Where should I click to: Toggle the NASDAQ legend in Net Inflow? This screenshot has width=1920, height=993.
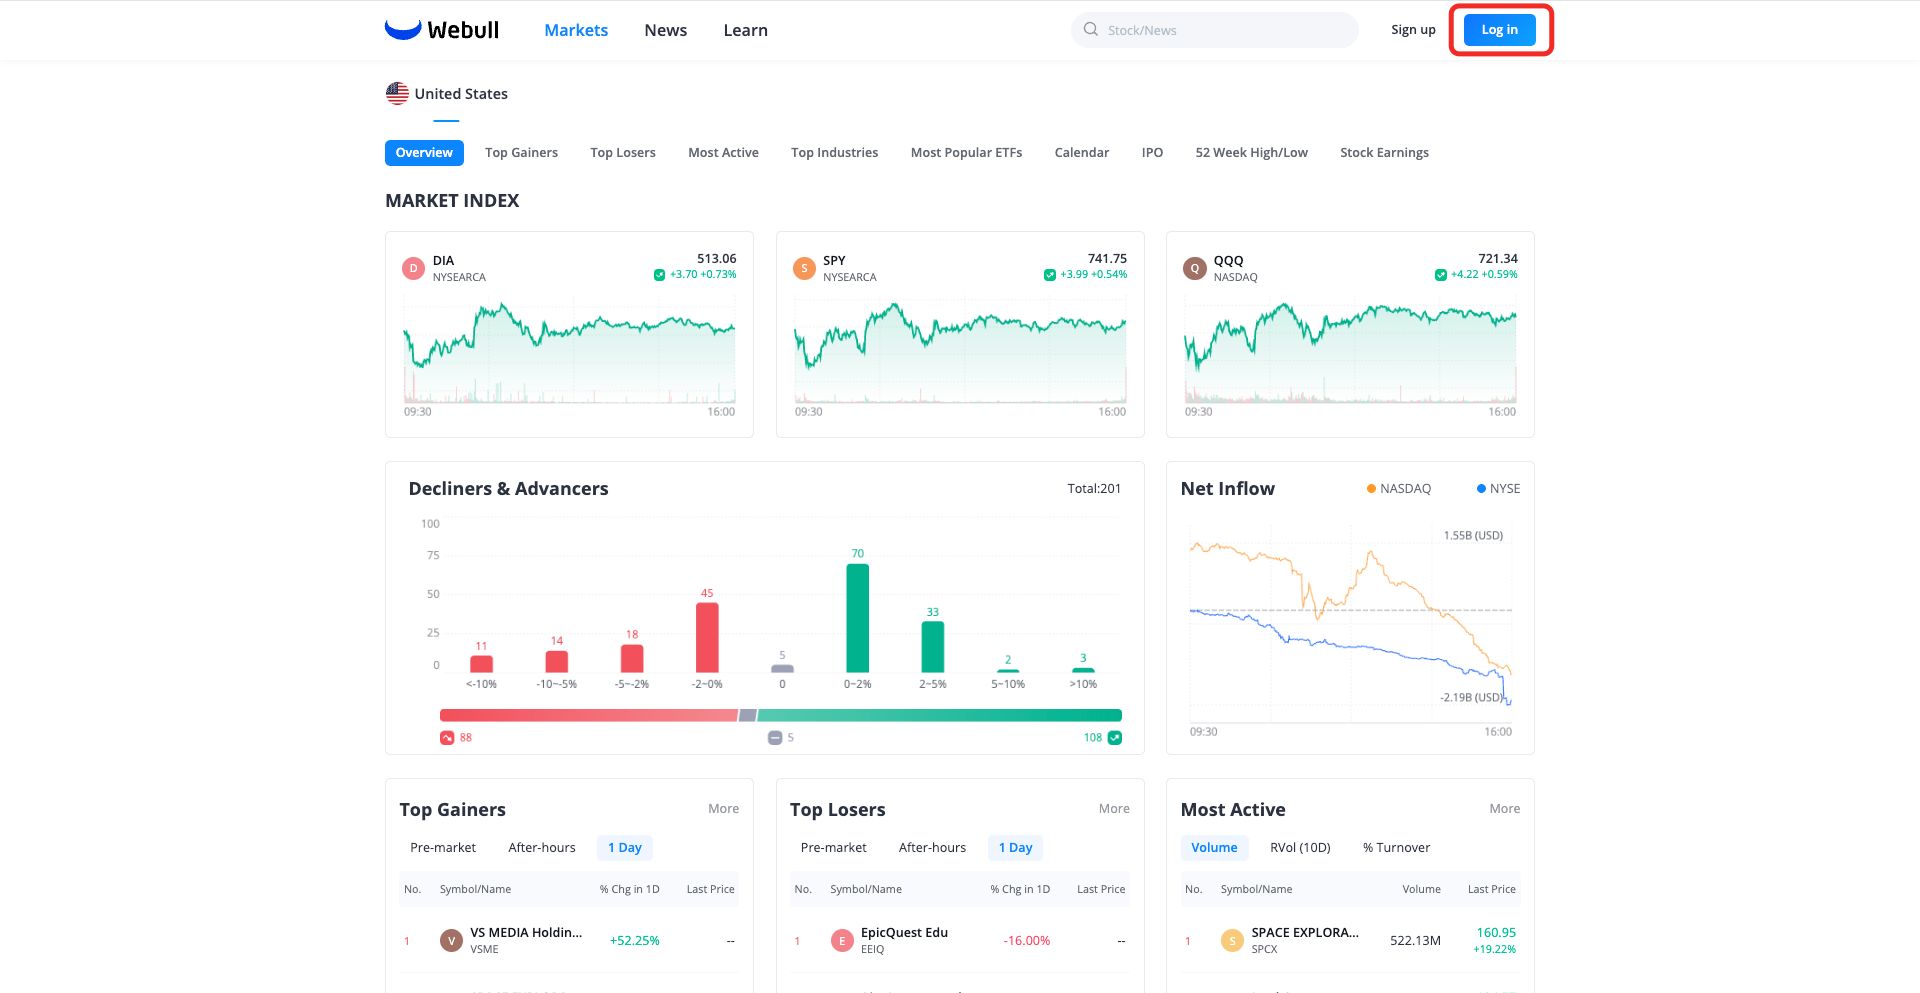[1399, 488]
